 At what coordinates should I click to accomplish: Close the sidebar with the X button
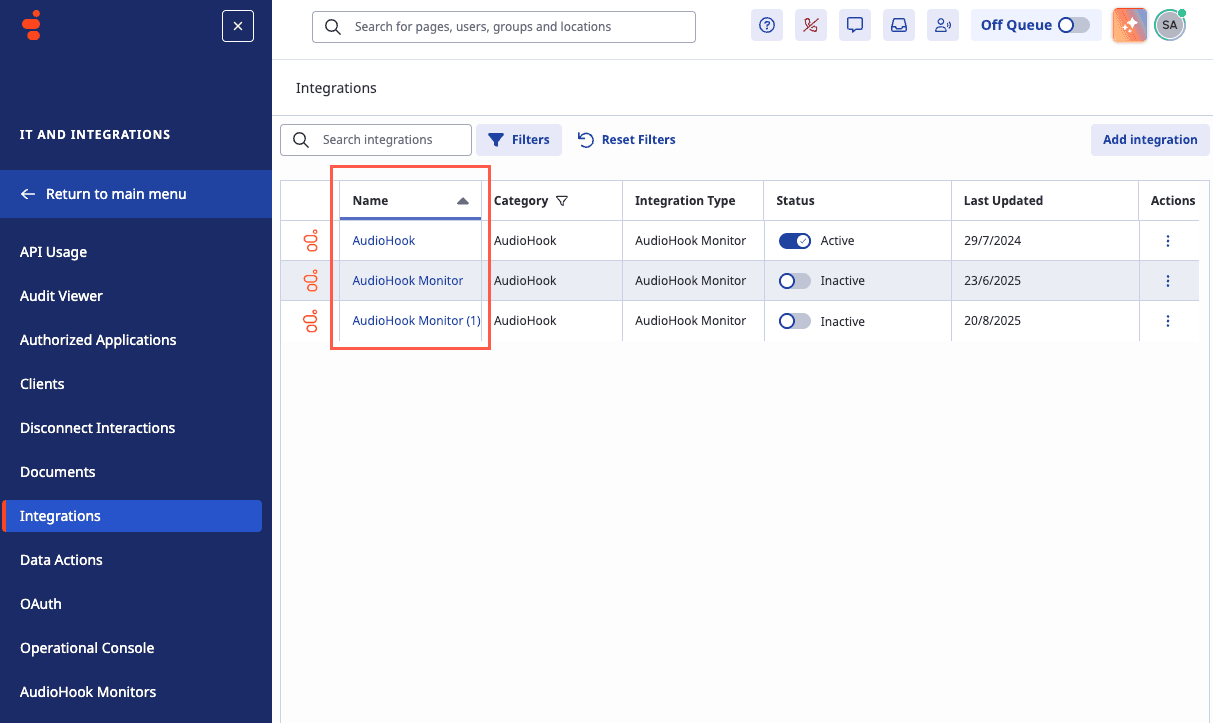238,26
